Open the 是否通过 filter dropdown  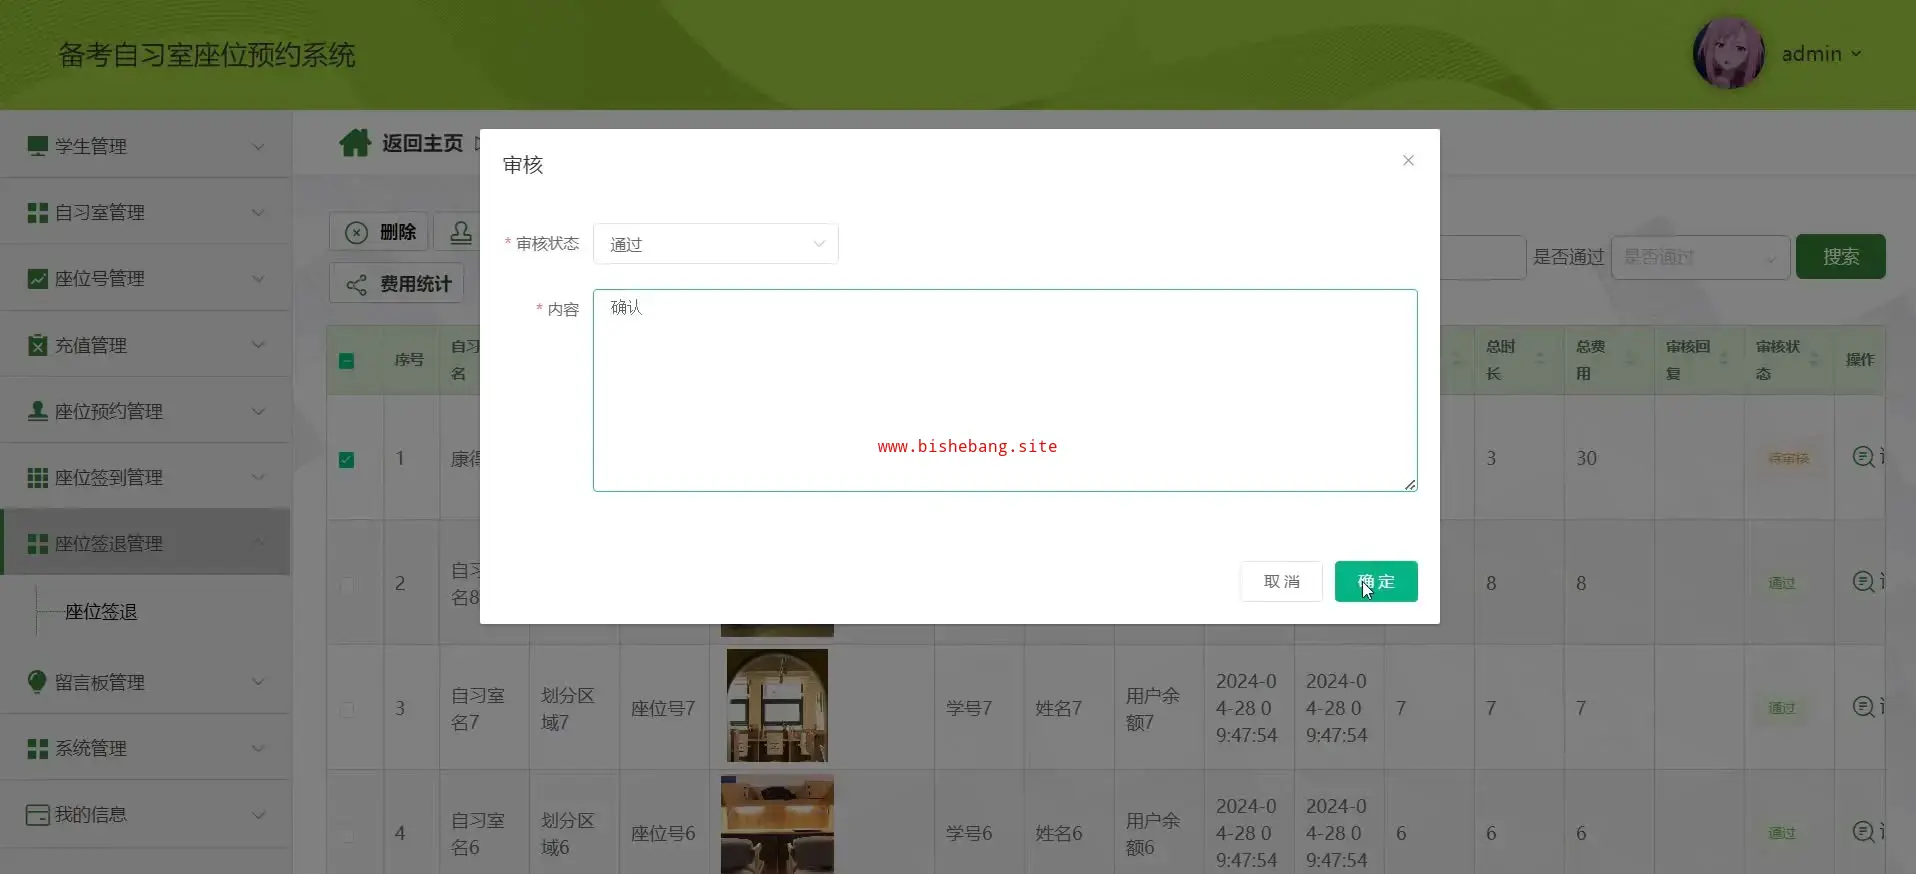1699,258
